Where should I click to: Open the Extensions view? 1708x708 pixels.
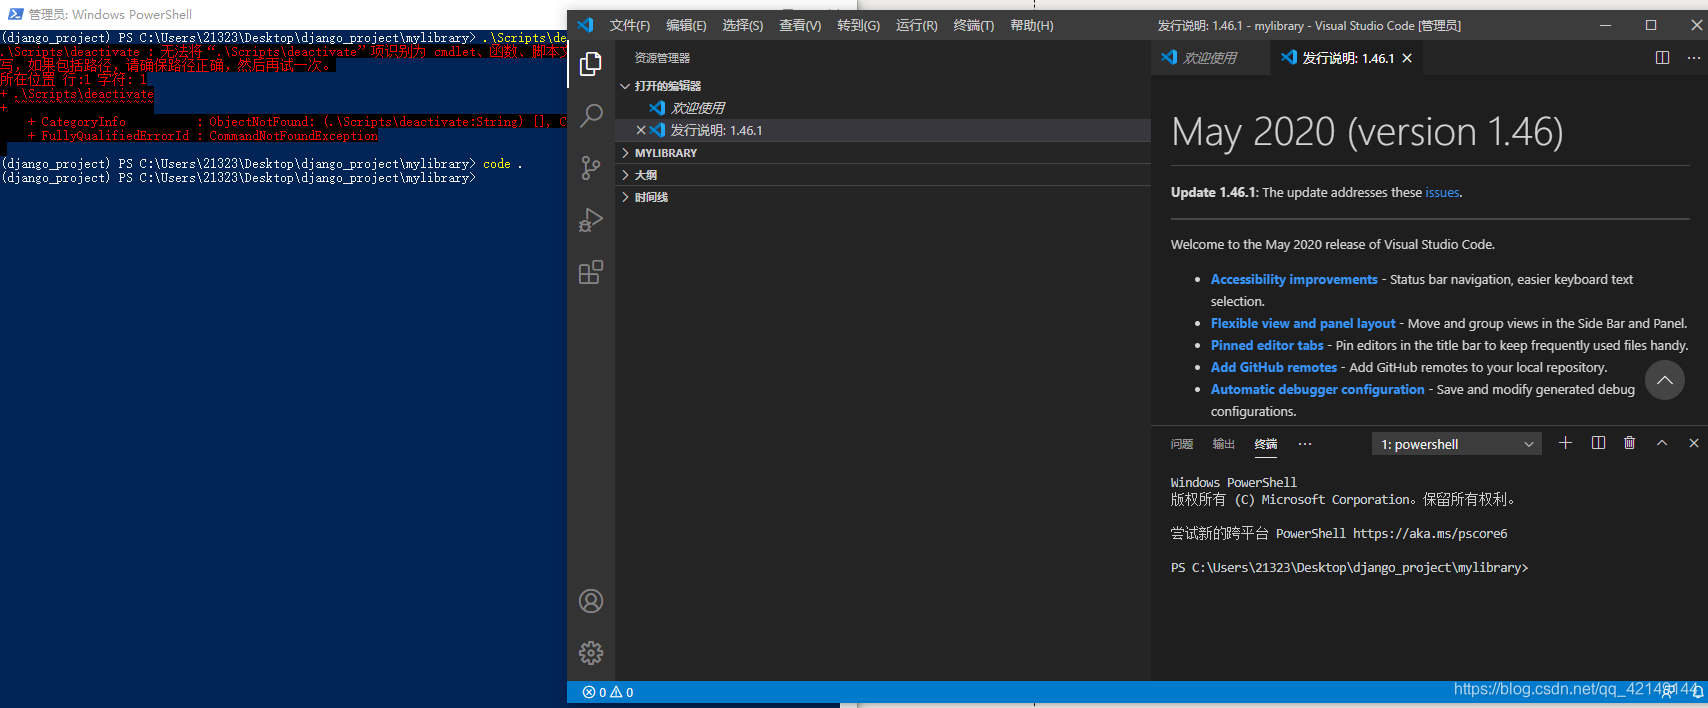[591, 272]
